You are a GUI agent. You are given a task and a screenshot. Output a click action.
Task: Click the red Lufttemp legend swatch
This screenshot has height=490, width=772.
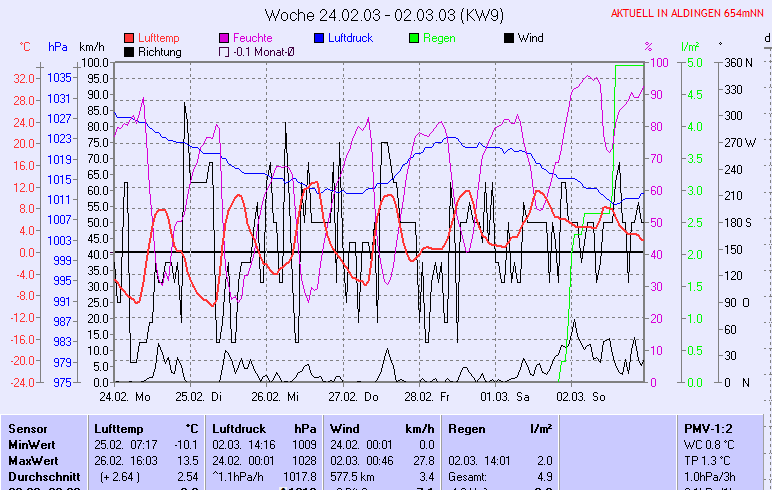[x=129, y=38]
